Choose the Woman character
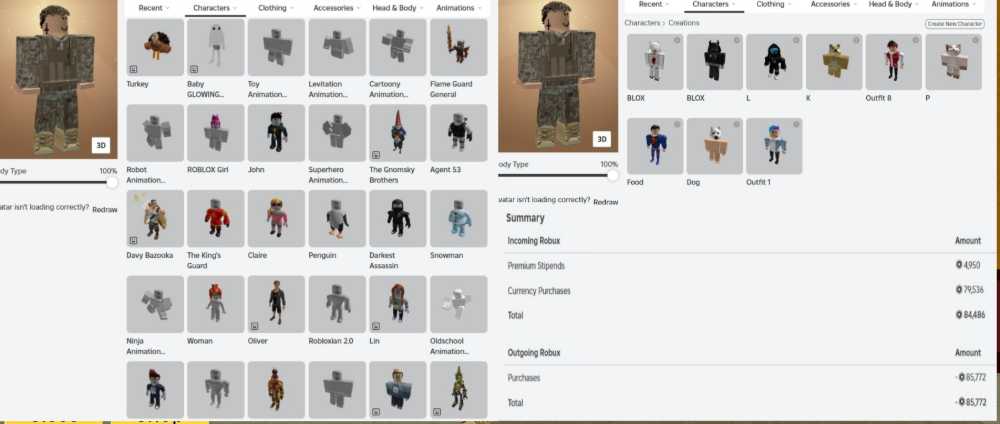This screenshot has width=1000, height=424. [216, 304]
